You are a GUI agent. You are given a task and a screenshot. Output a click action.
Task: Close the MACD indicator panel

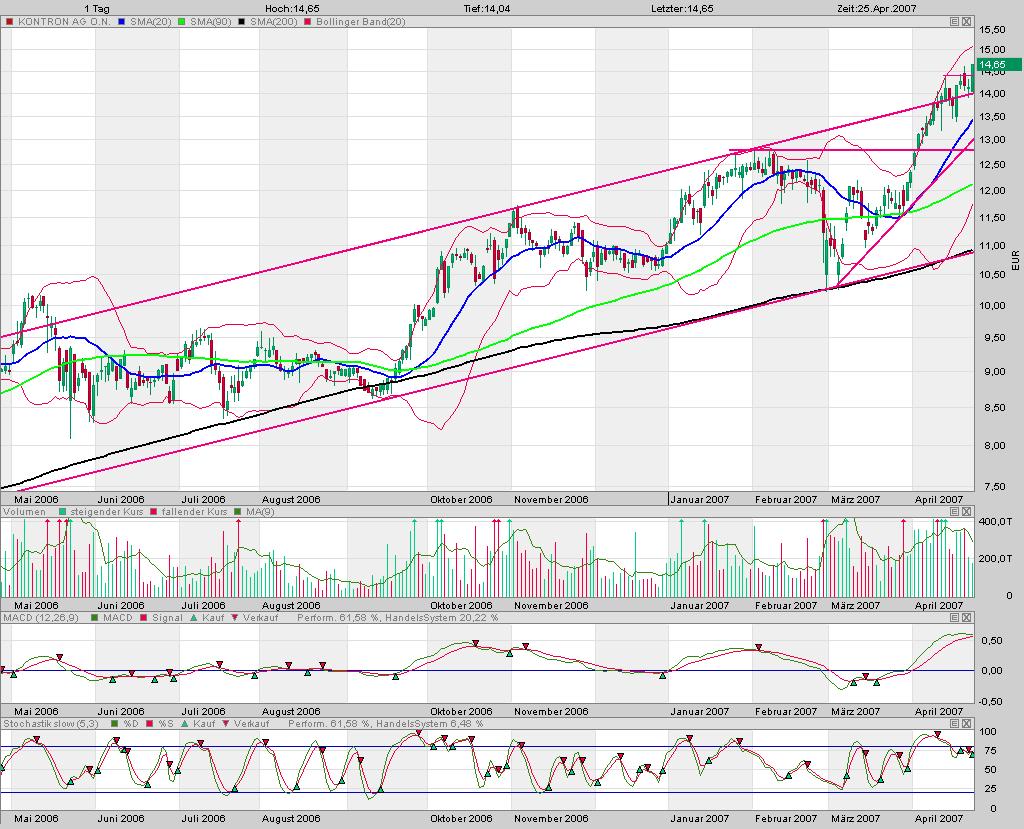coord(966,618)
